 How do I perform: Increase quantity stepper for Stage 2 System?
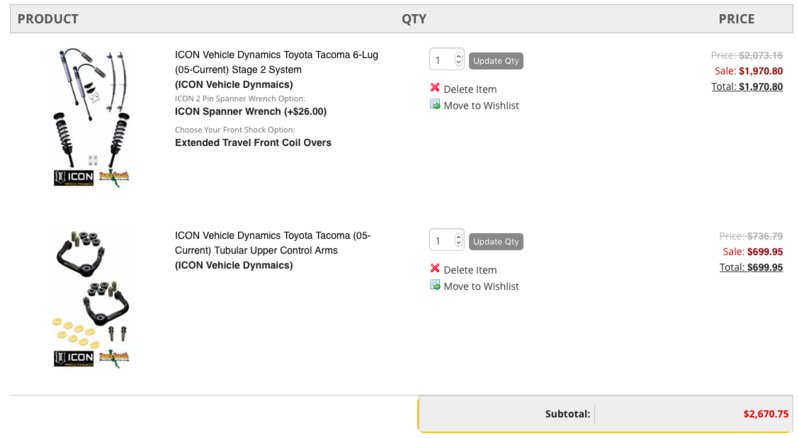pos(458,57)
